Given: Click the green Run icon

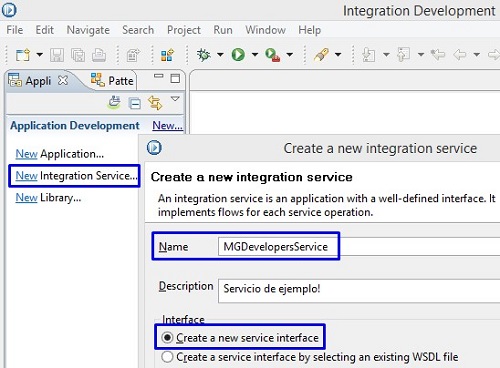Looking at the screenshot, I should pos(238,54).
